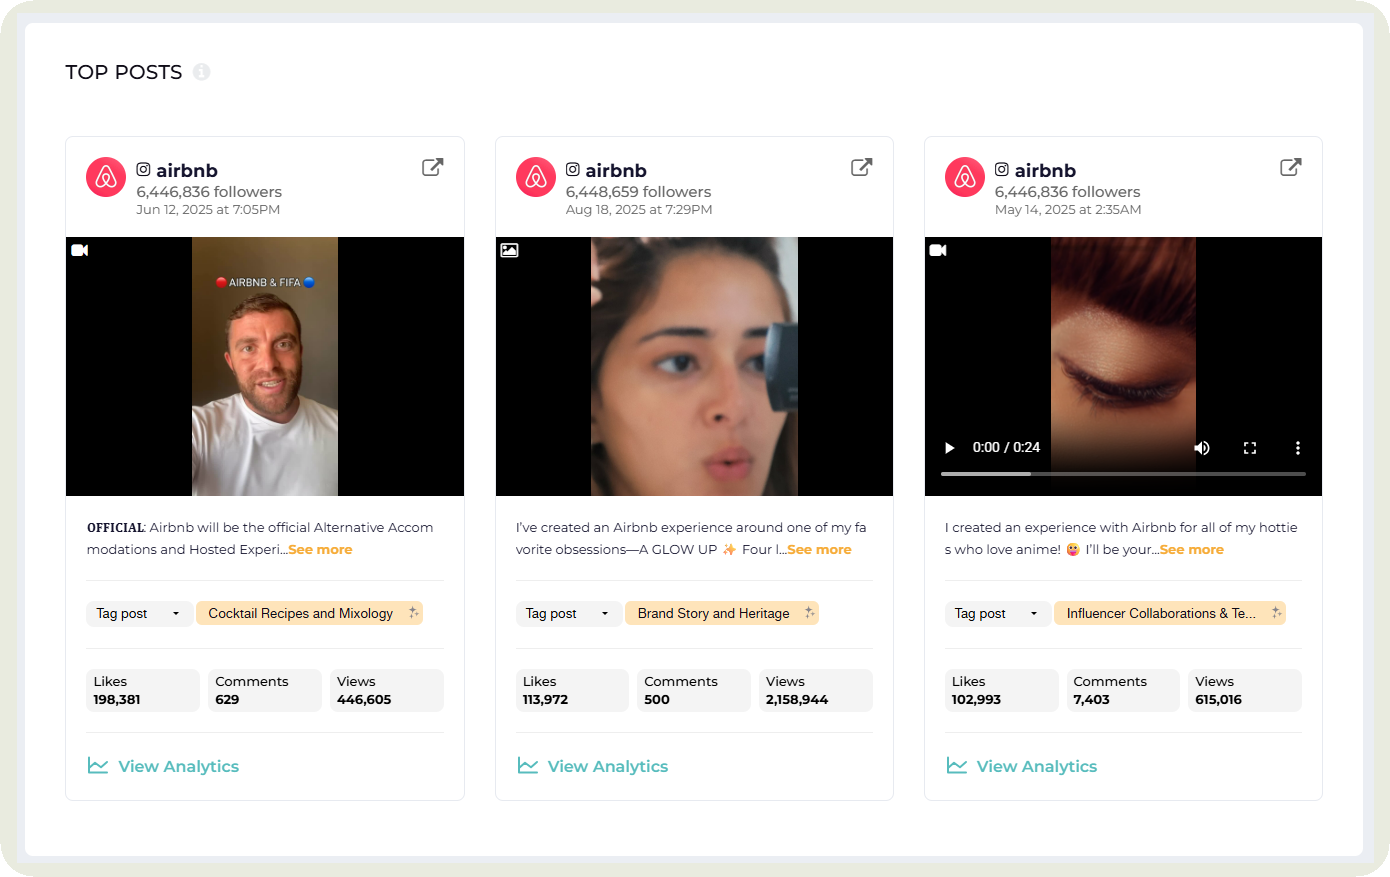Click the Airbnb avatar on the first post
The height and width of the screenshot is (877, 1390).
tap(105, 176)
